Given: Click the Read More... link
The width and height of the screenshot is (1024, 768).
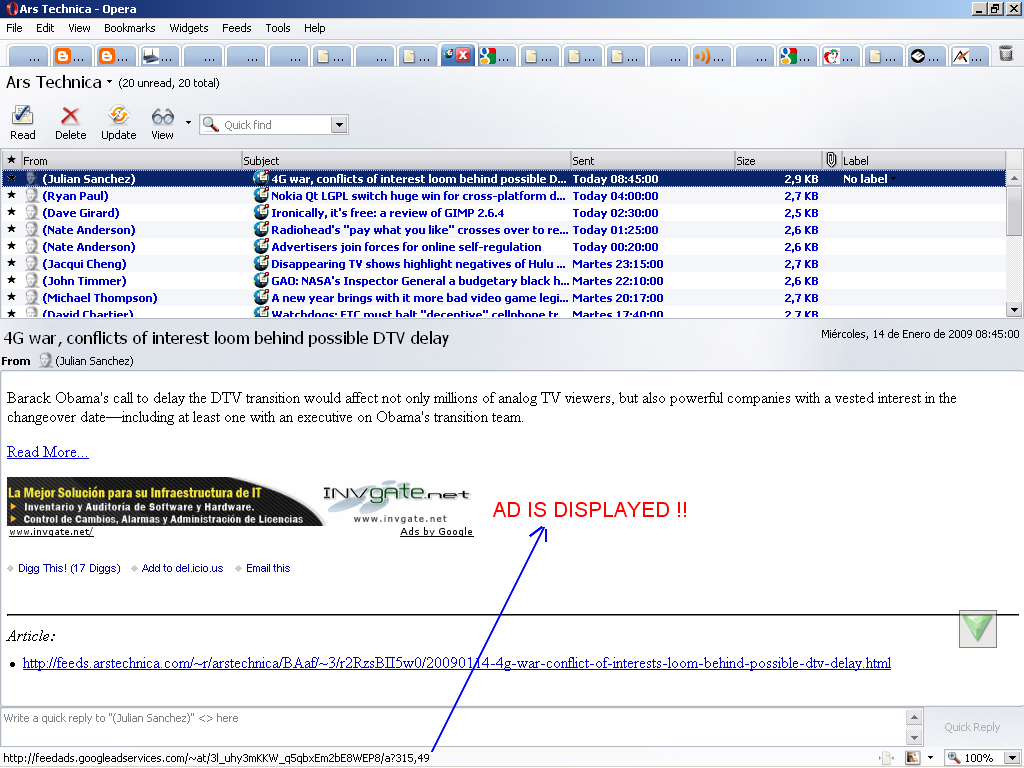Looking at the screenshot, I should [47, 452].
